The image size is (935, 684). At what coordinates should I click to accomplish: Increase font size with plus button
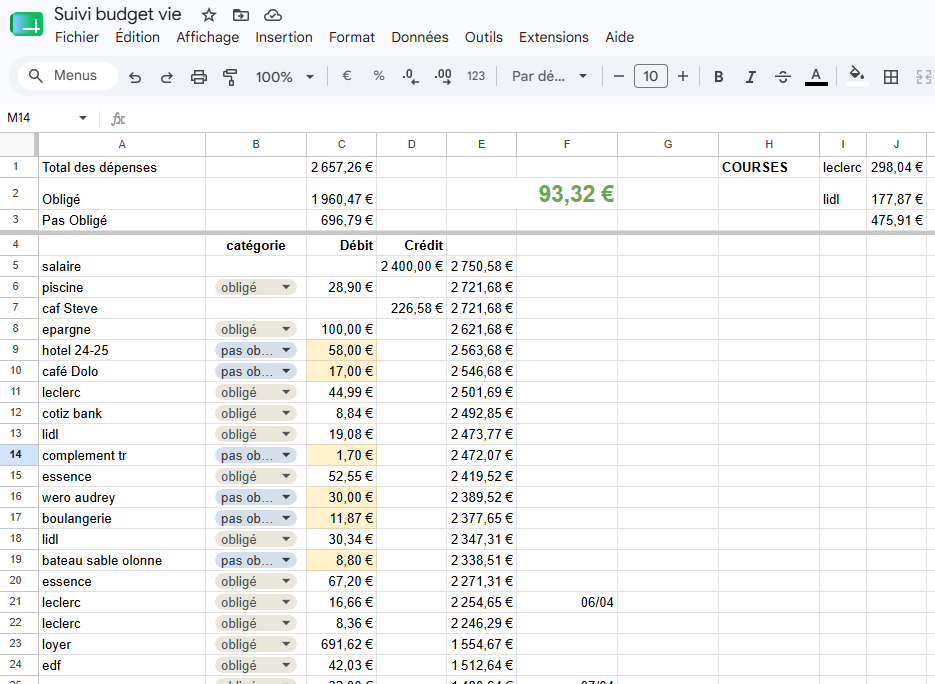coord(683,76)
